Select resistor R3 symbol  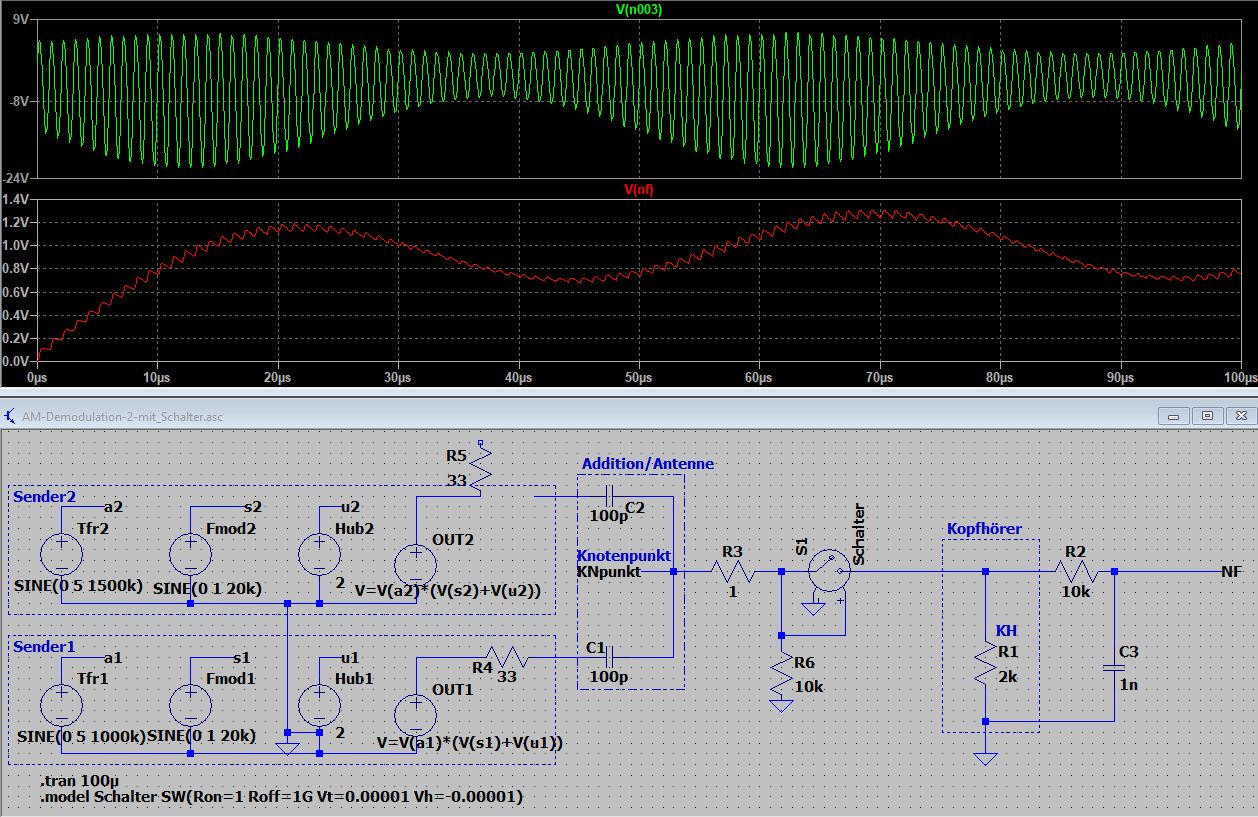pyautogui.click(x=732, y=571)
